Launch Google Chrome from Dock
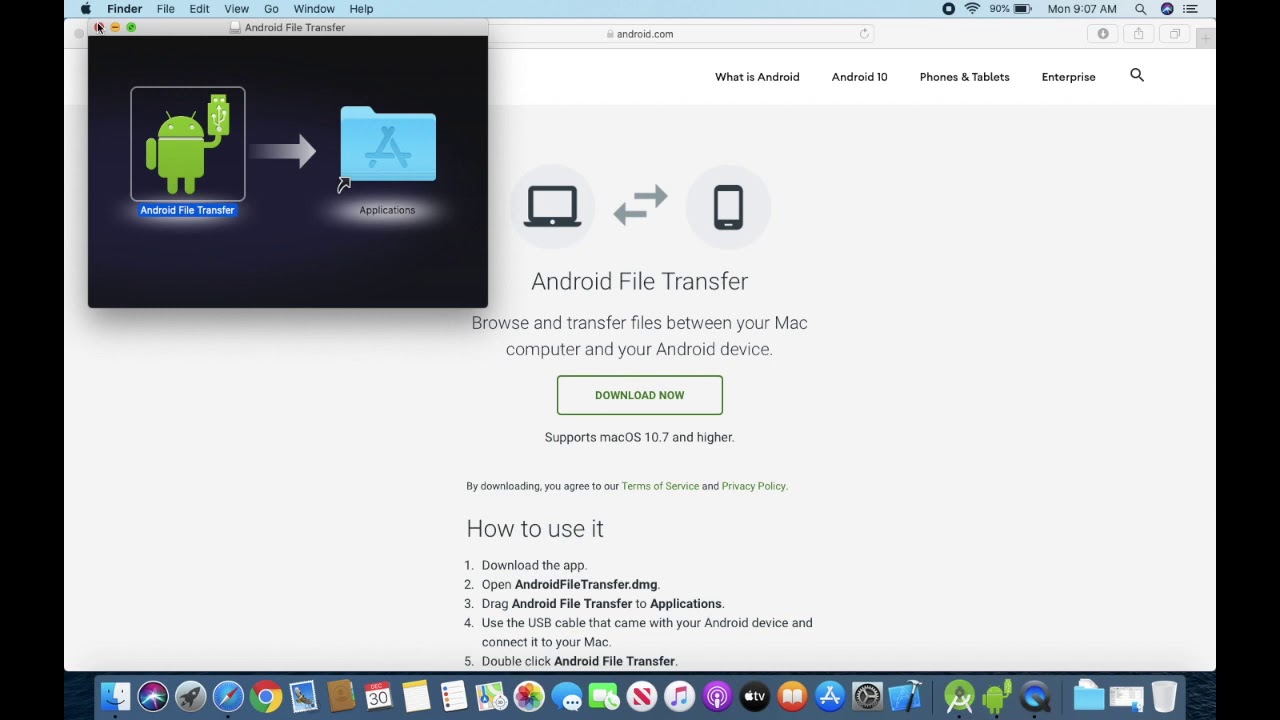 point(266,696)
